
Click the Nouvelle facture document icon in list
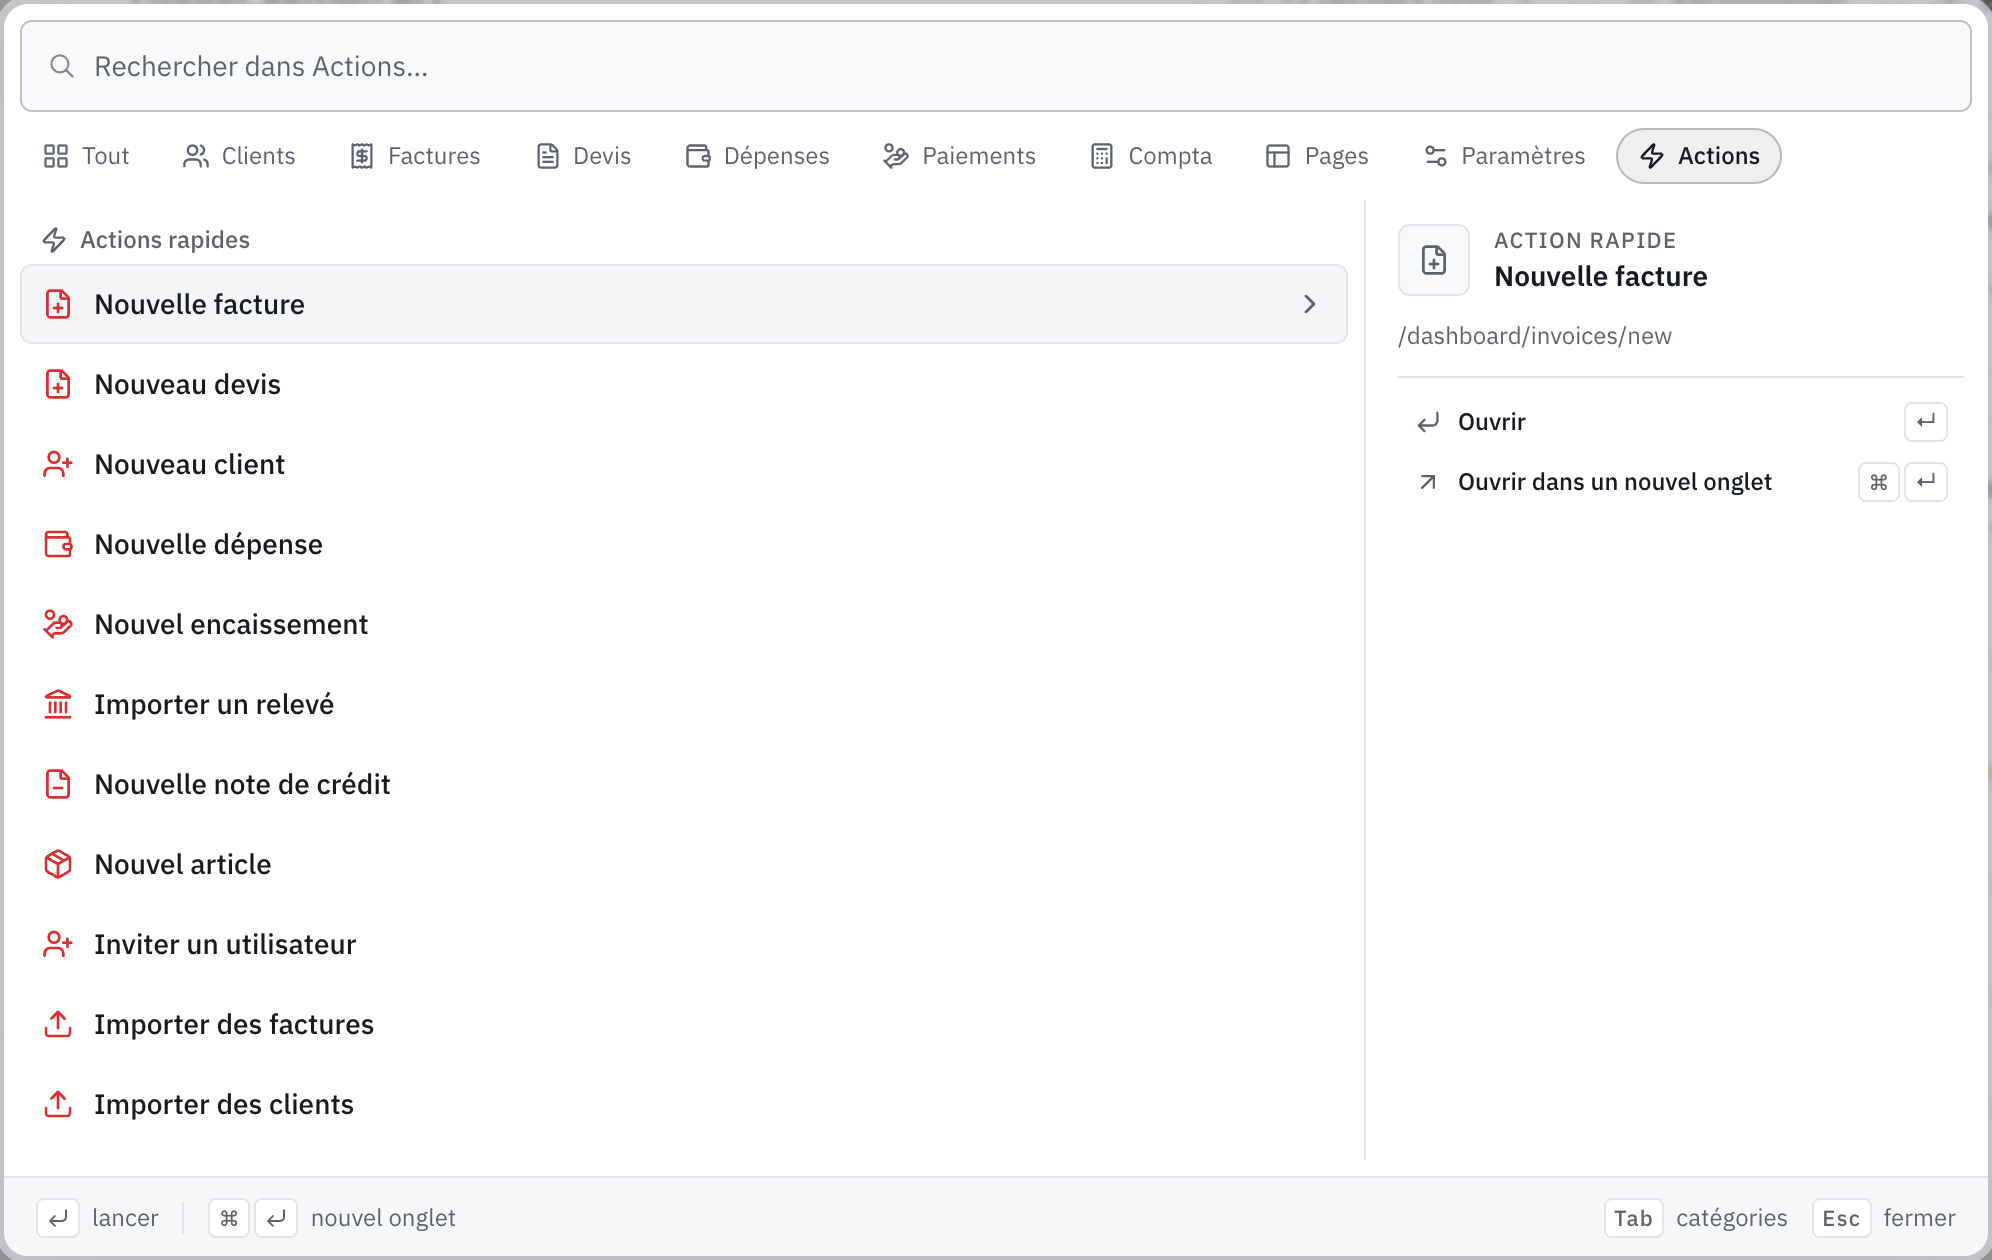pos(58,304)
